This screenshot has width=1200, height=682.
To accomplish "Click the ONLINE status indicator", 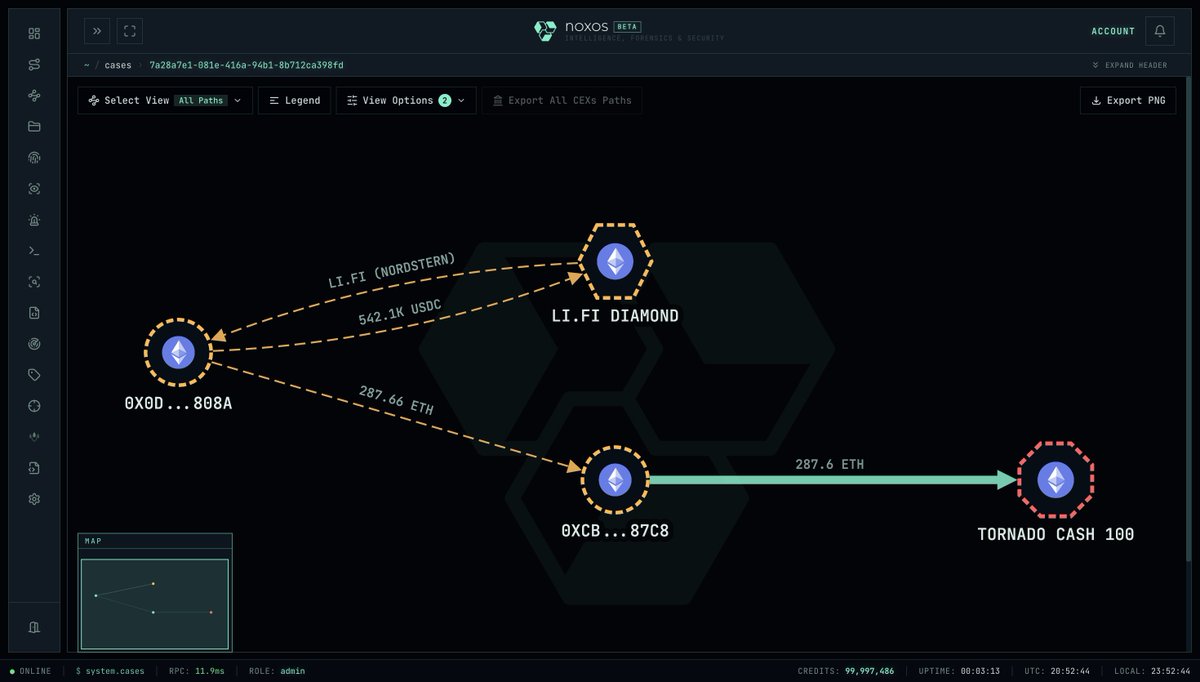I will pos(31,671).
